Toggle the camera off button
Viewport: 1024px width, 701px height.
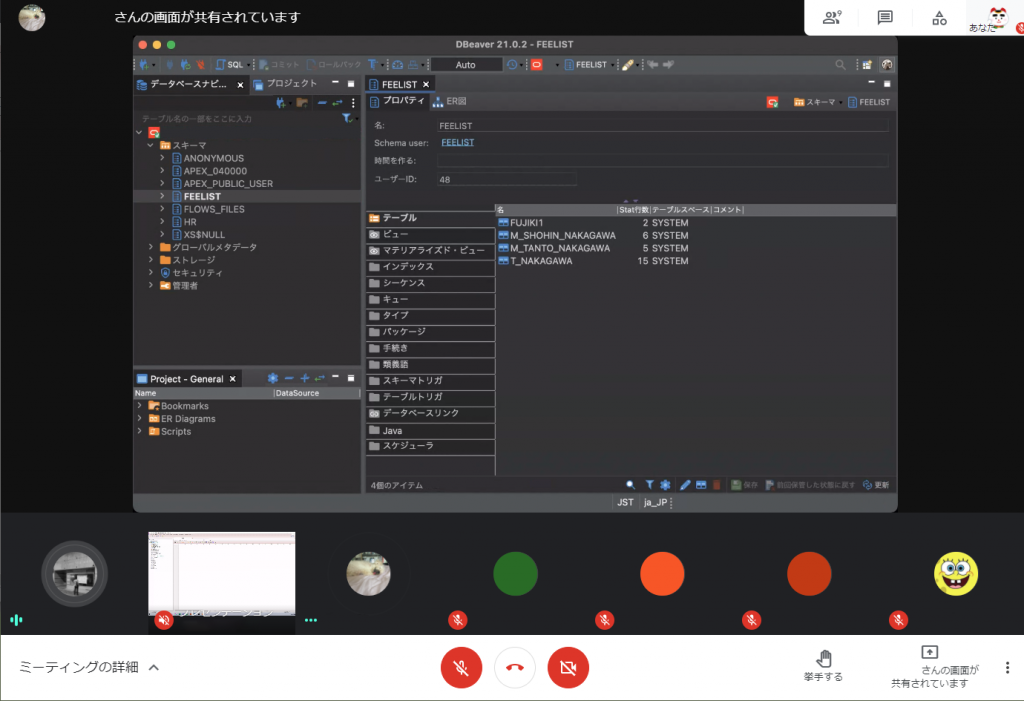click(568, 667)
